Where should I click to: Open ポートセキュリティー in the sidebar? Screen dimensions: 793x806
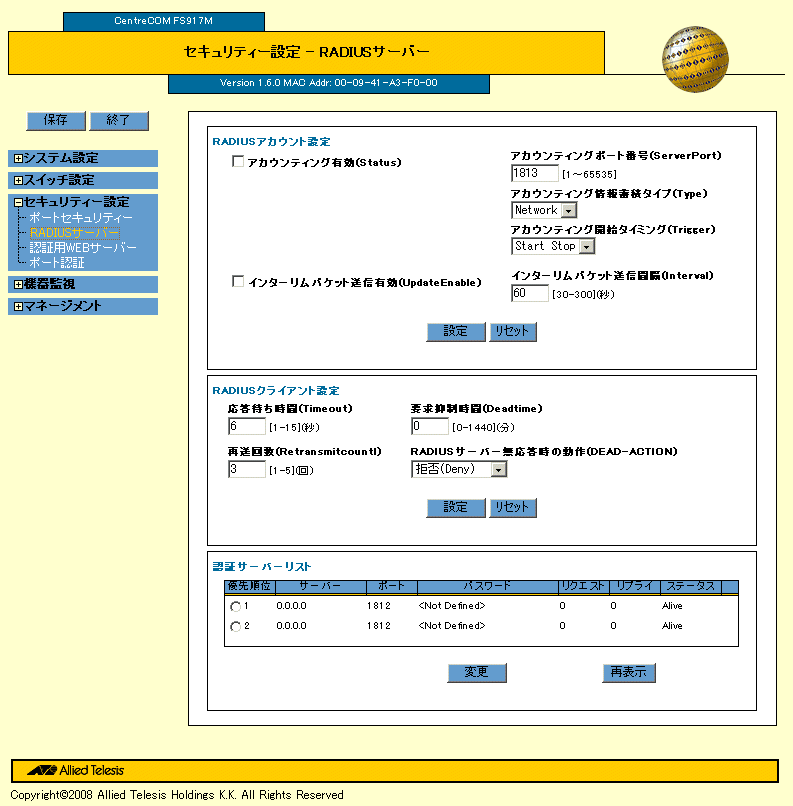[80, 218]
